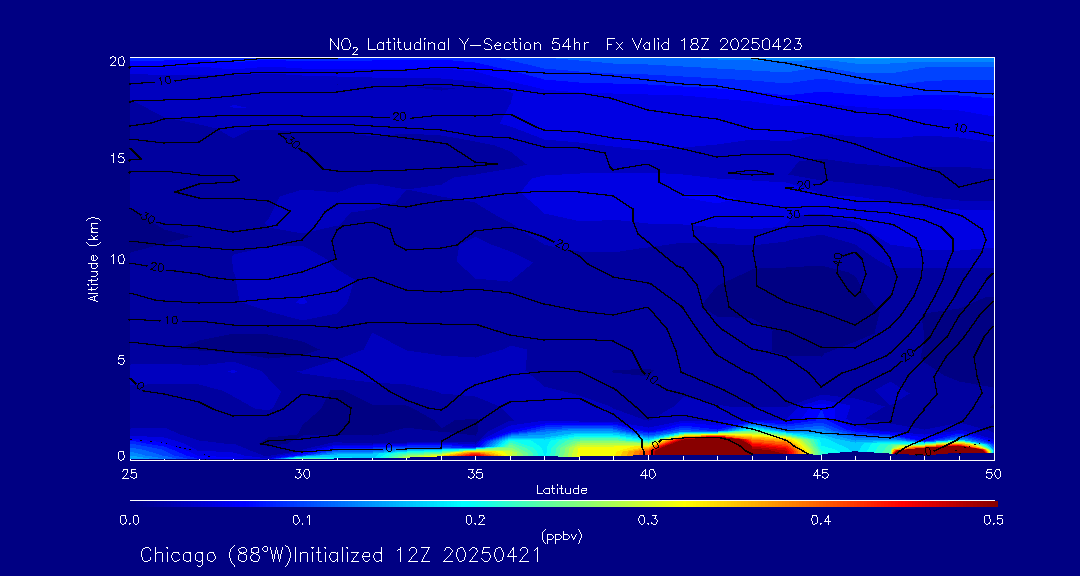This screenshot has height=576, width=1080.
Task: Select the altitude tick label 15
Action: click(117, 159)
